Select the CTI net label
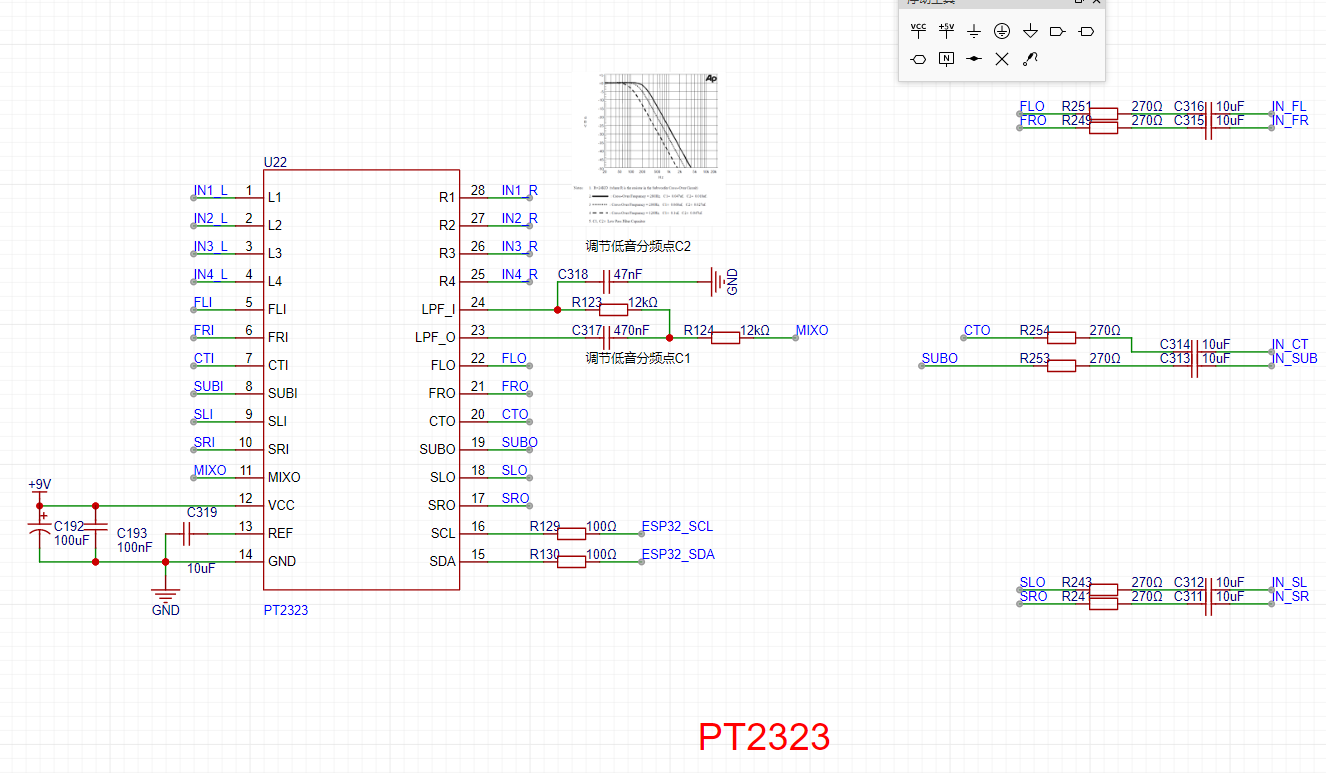1326x773 pixels. click(x=203, y=358)
